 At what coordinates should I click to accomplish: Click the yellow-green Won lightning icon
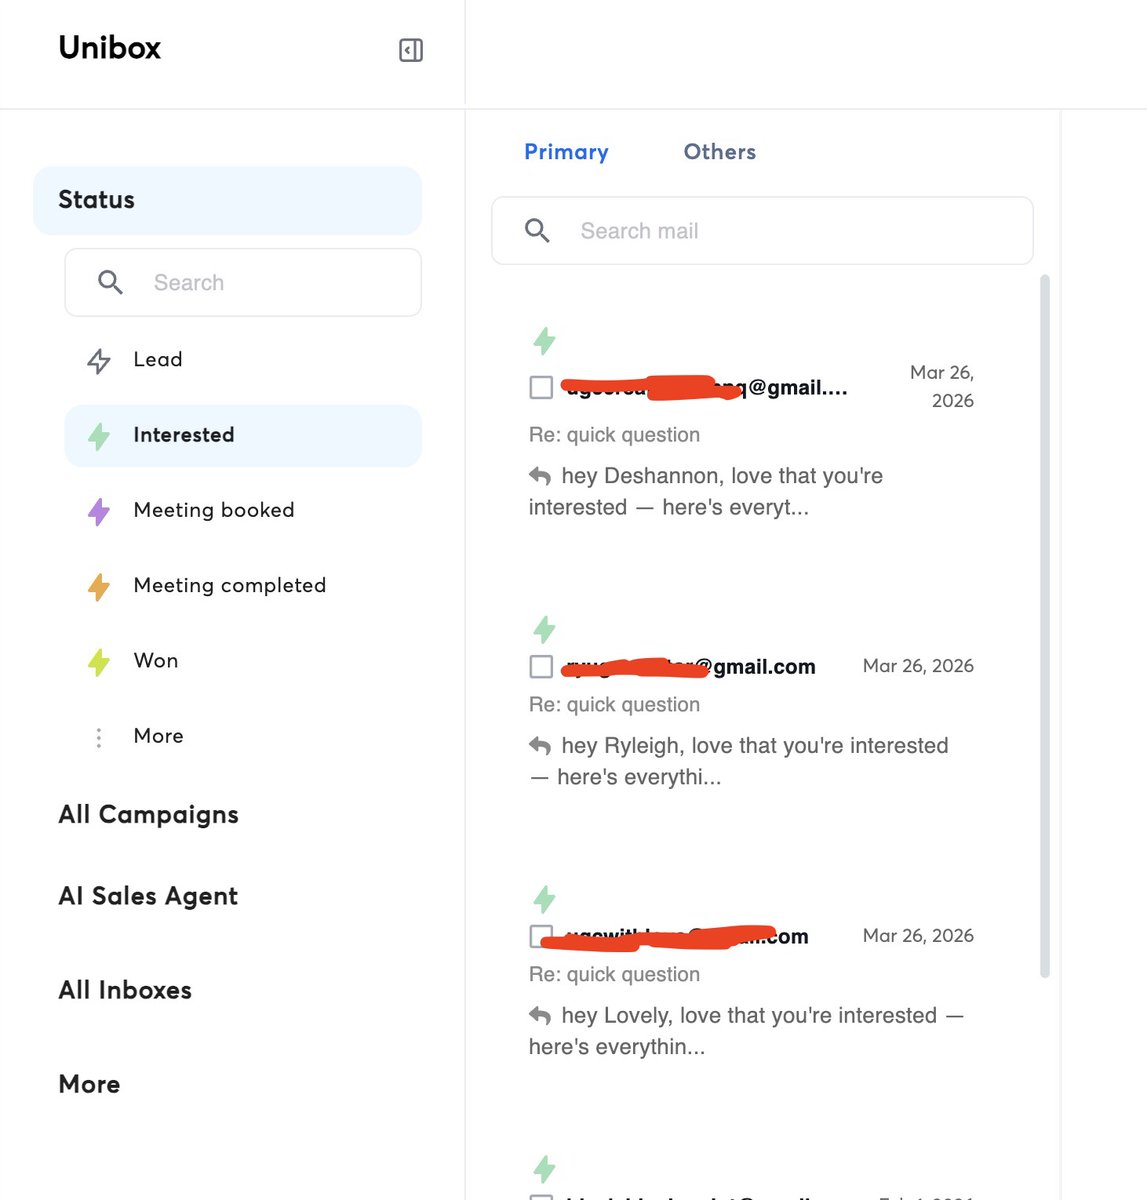click(x=99, y=662)
